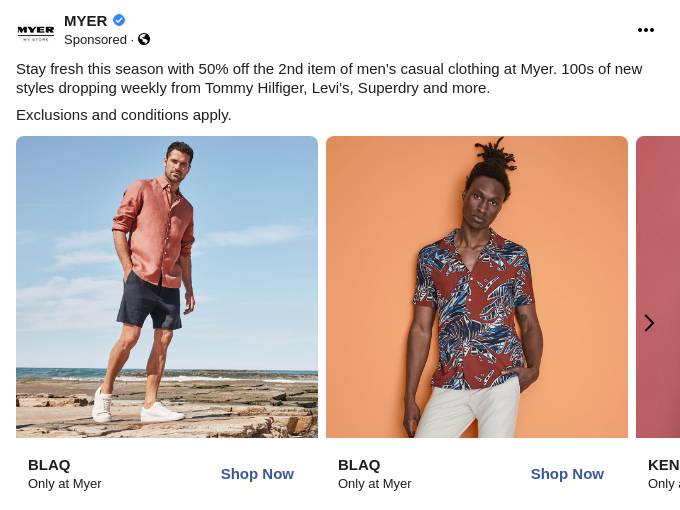This screenshot has width=680, height=510.
Task: Select the KEN card title at the edge
Action: 664,465
